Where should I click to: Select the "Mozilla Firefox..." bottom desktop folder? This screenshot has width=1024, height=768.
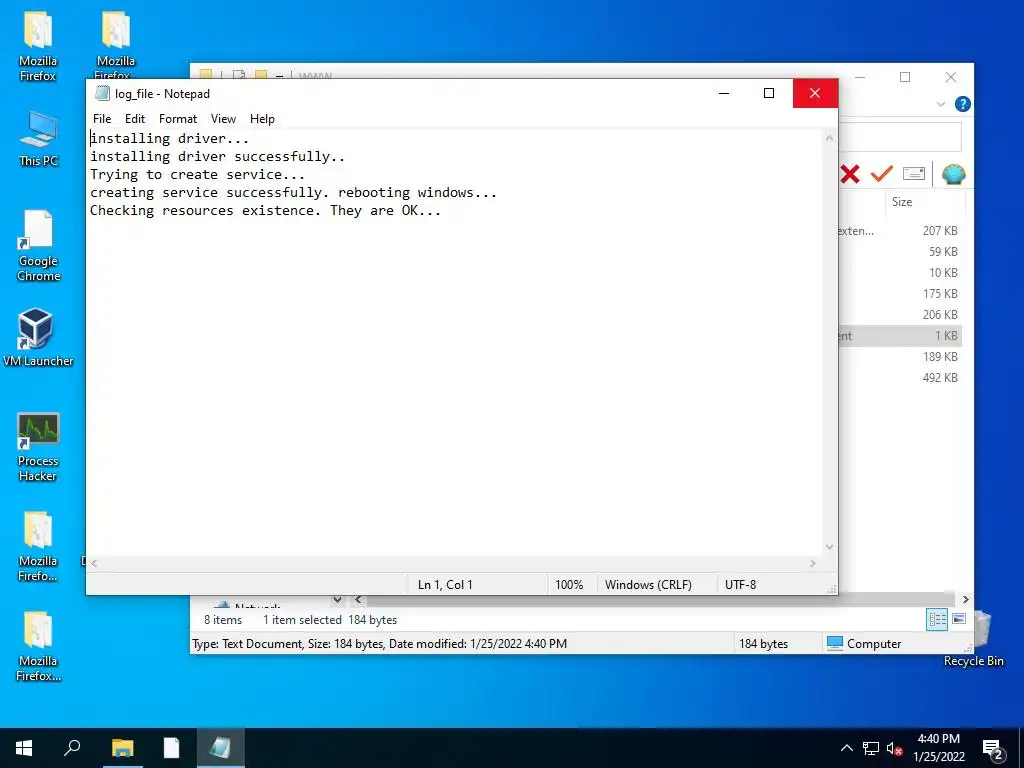38,647
